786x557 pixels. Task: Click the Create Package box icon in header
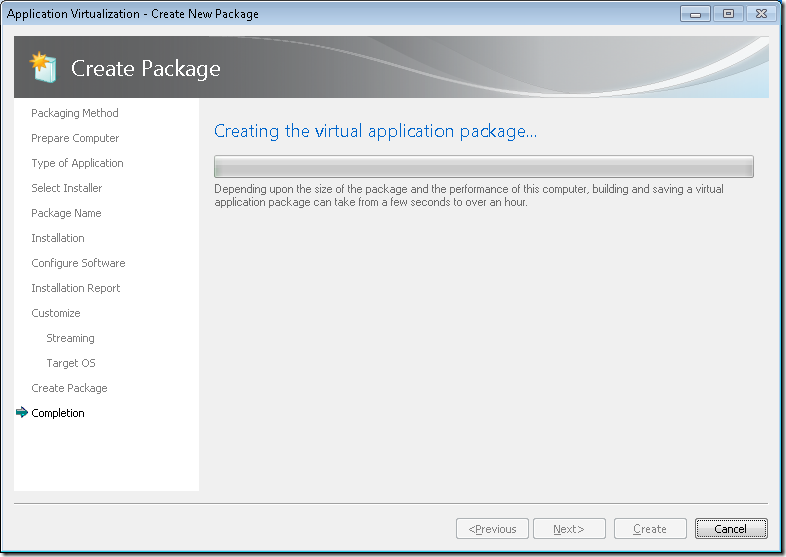(x=43, y=67)
